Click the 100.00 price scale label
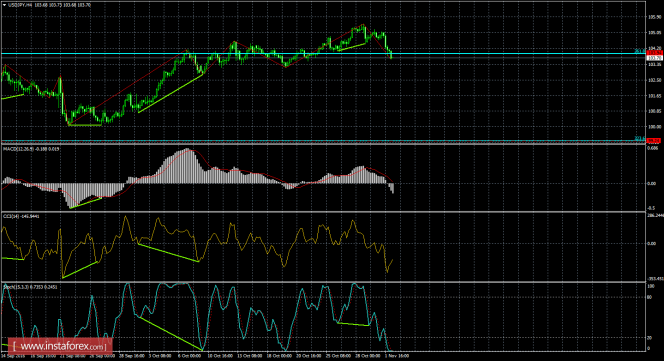 pos(655,127)
